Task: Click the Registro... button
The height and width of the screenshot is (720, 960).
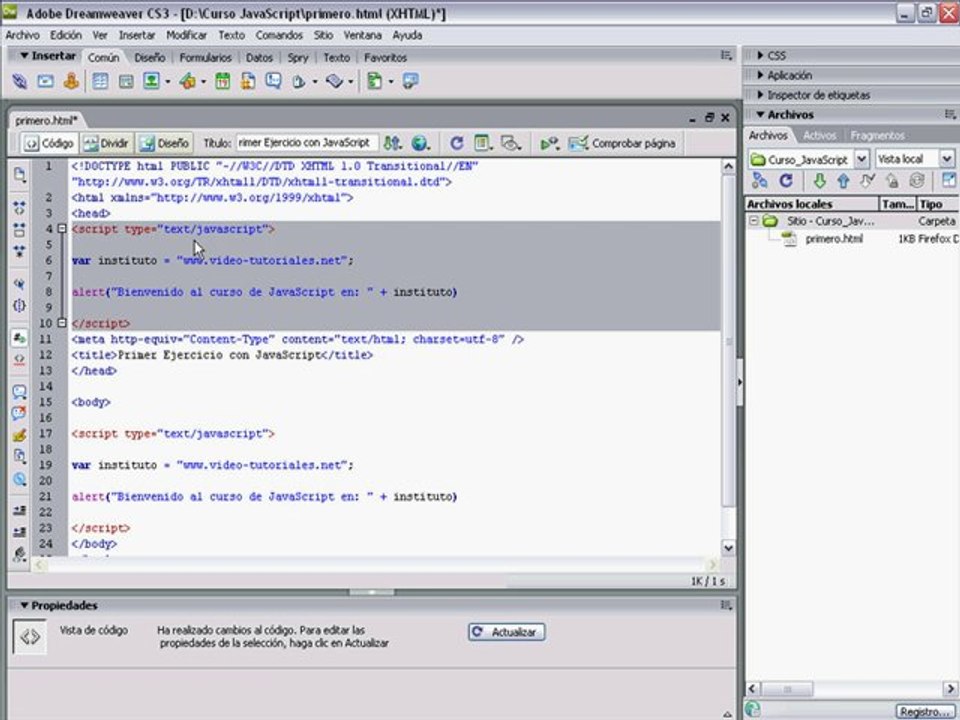Action: coord(924,711)
